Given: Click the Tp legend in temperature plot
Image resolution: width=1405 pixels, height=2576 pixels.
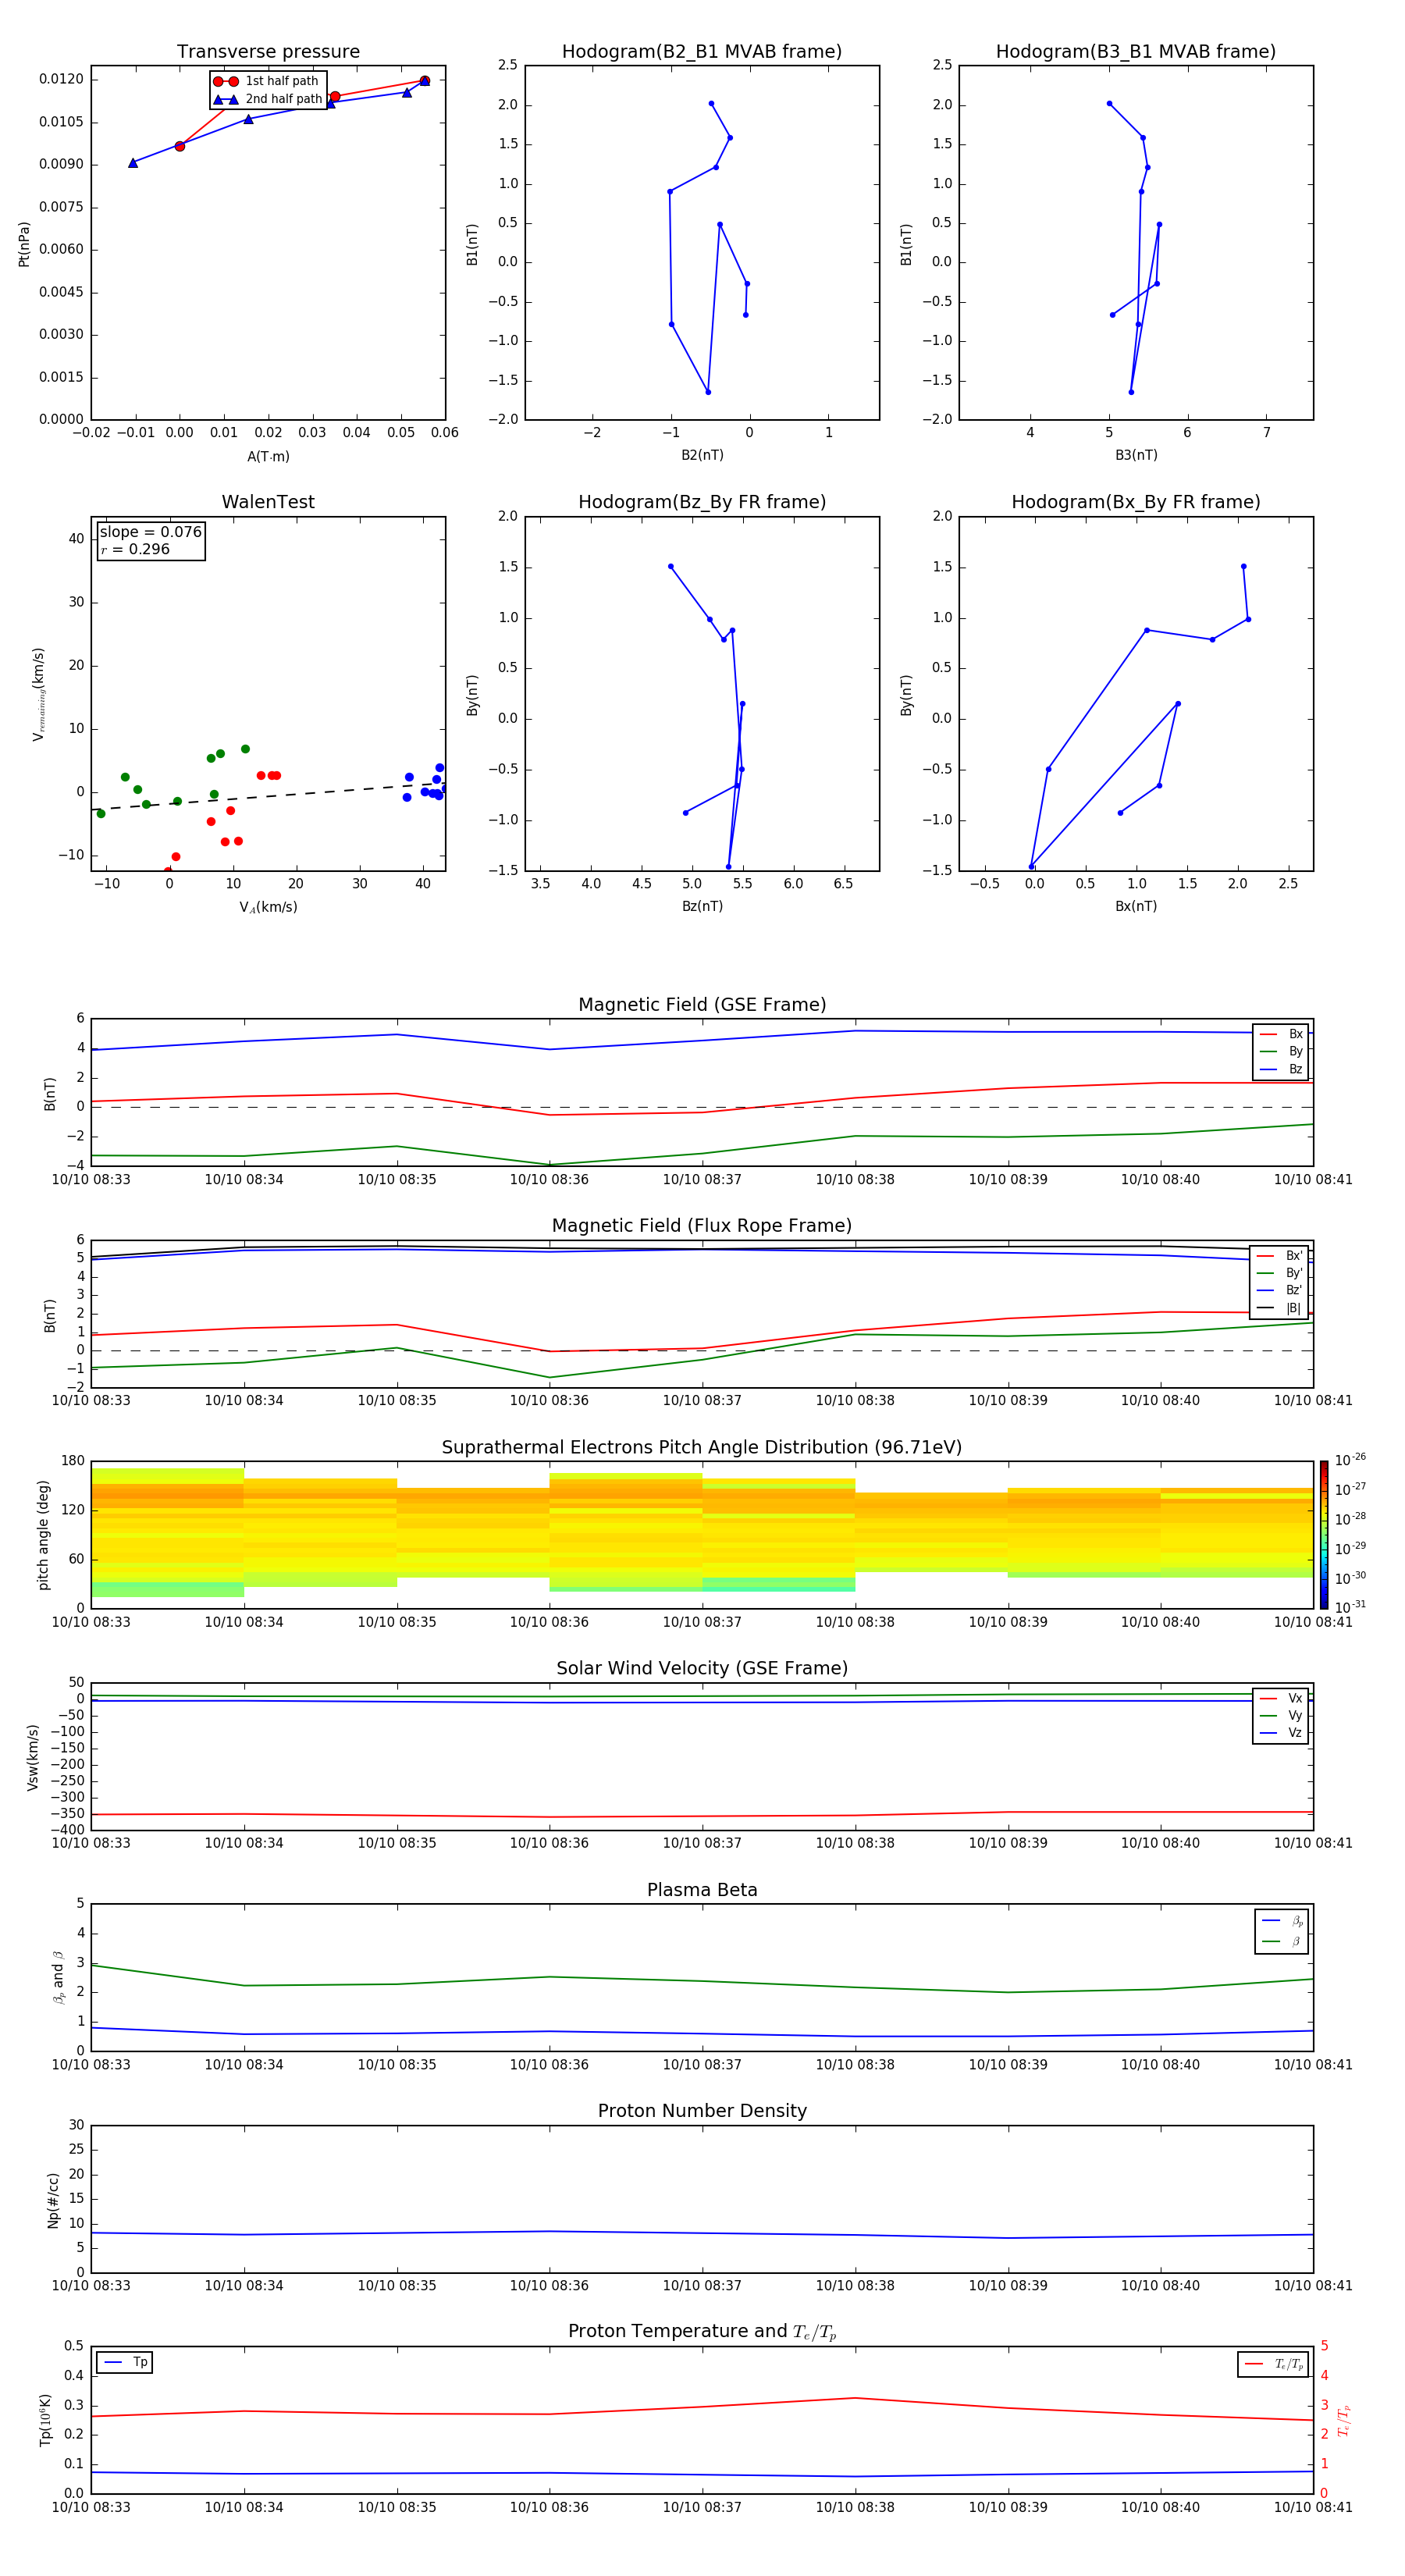Looking at the screenshot, I should tap(125, 2362).
